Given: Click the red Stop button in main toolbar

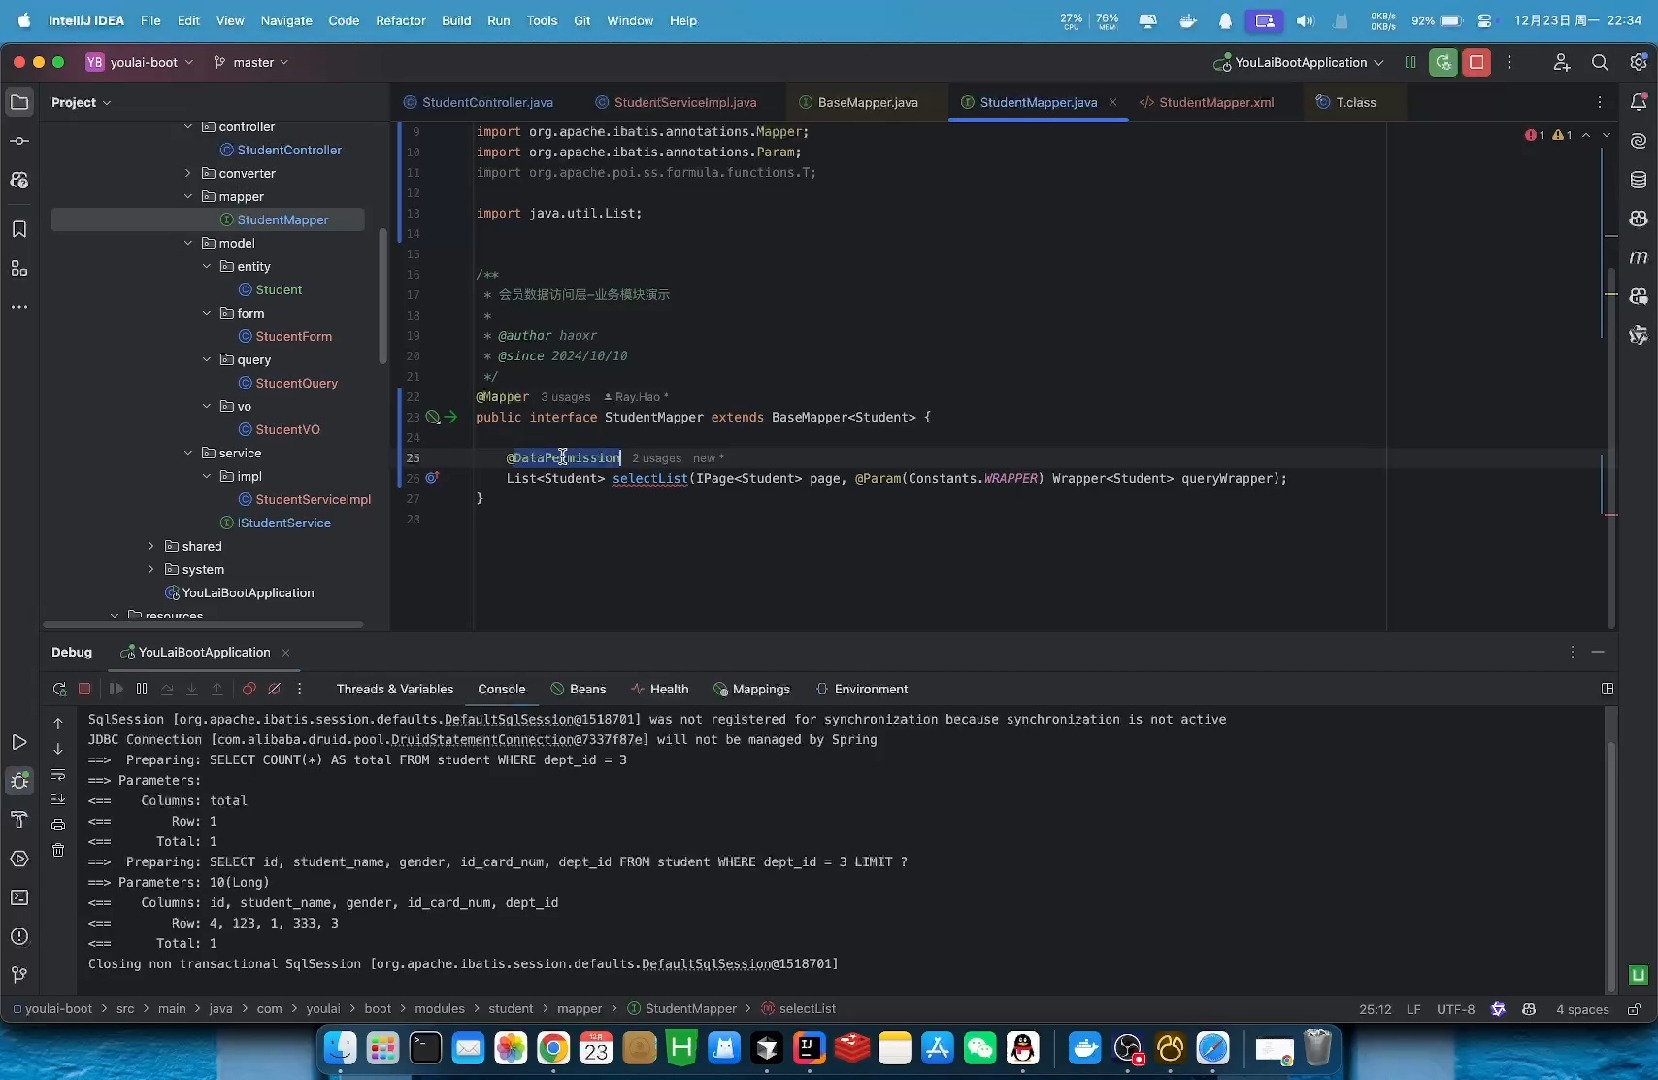Looking at the screenshot, I should [1477, 62].
